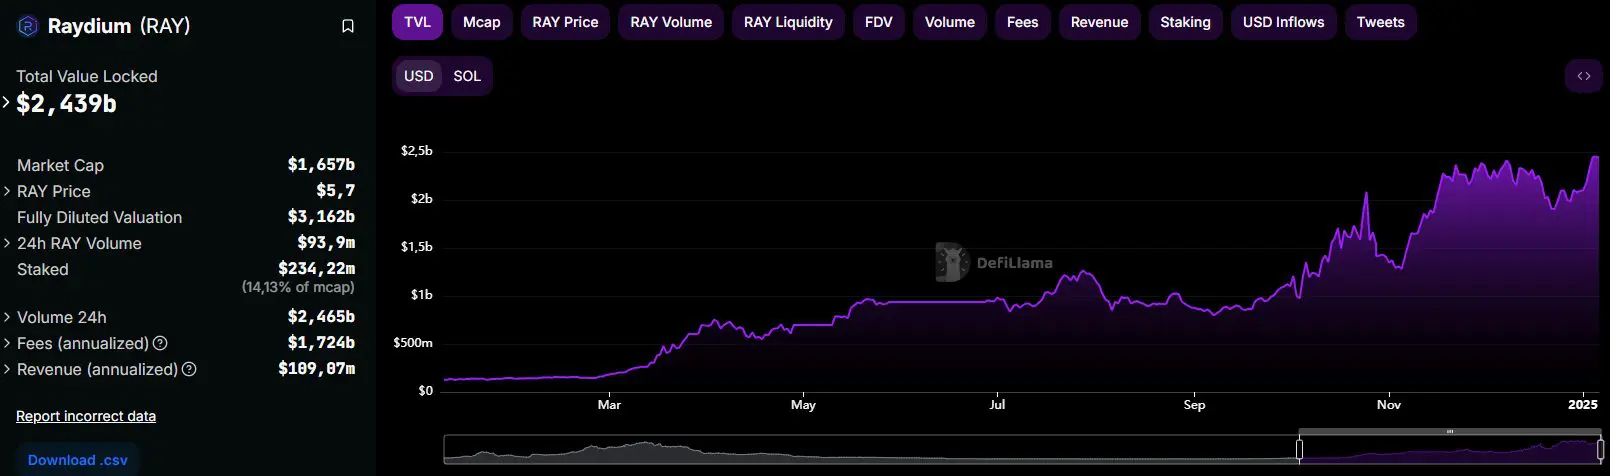Click the Download .csv button

point(78,460)
